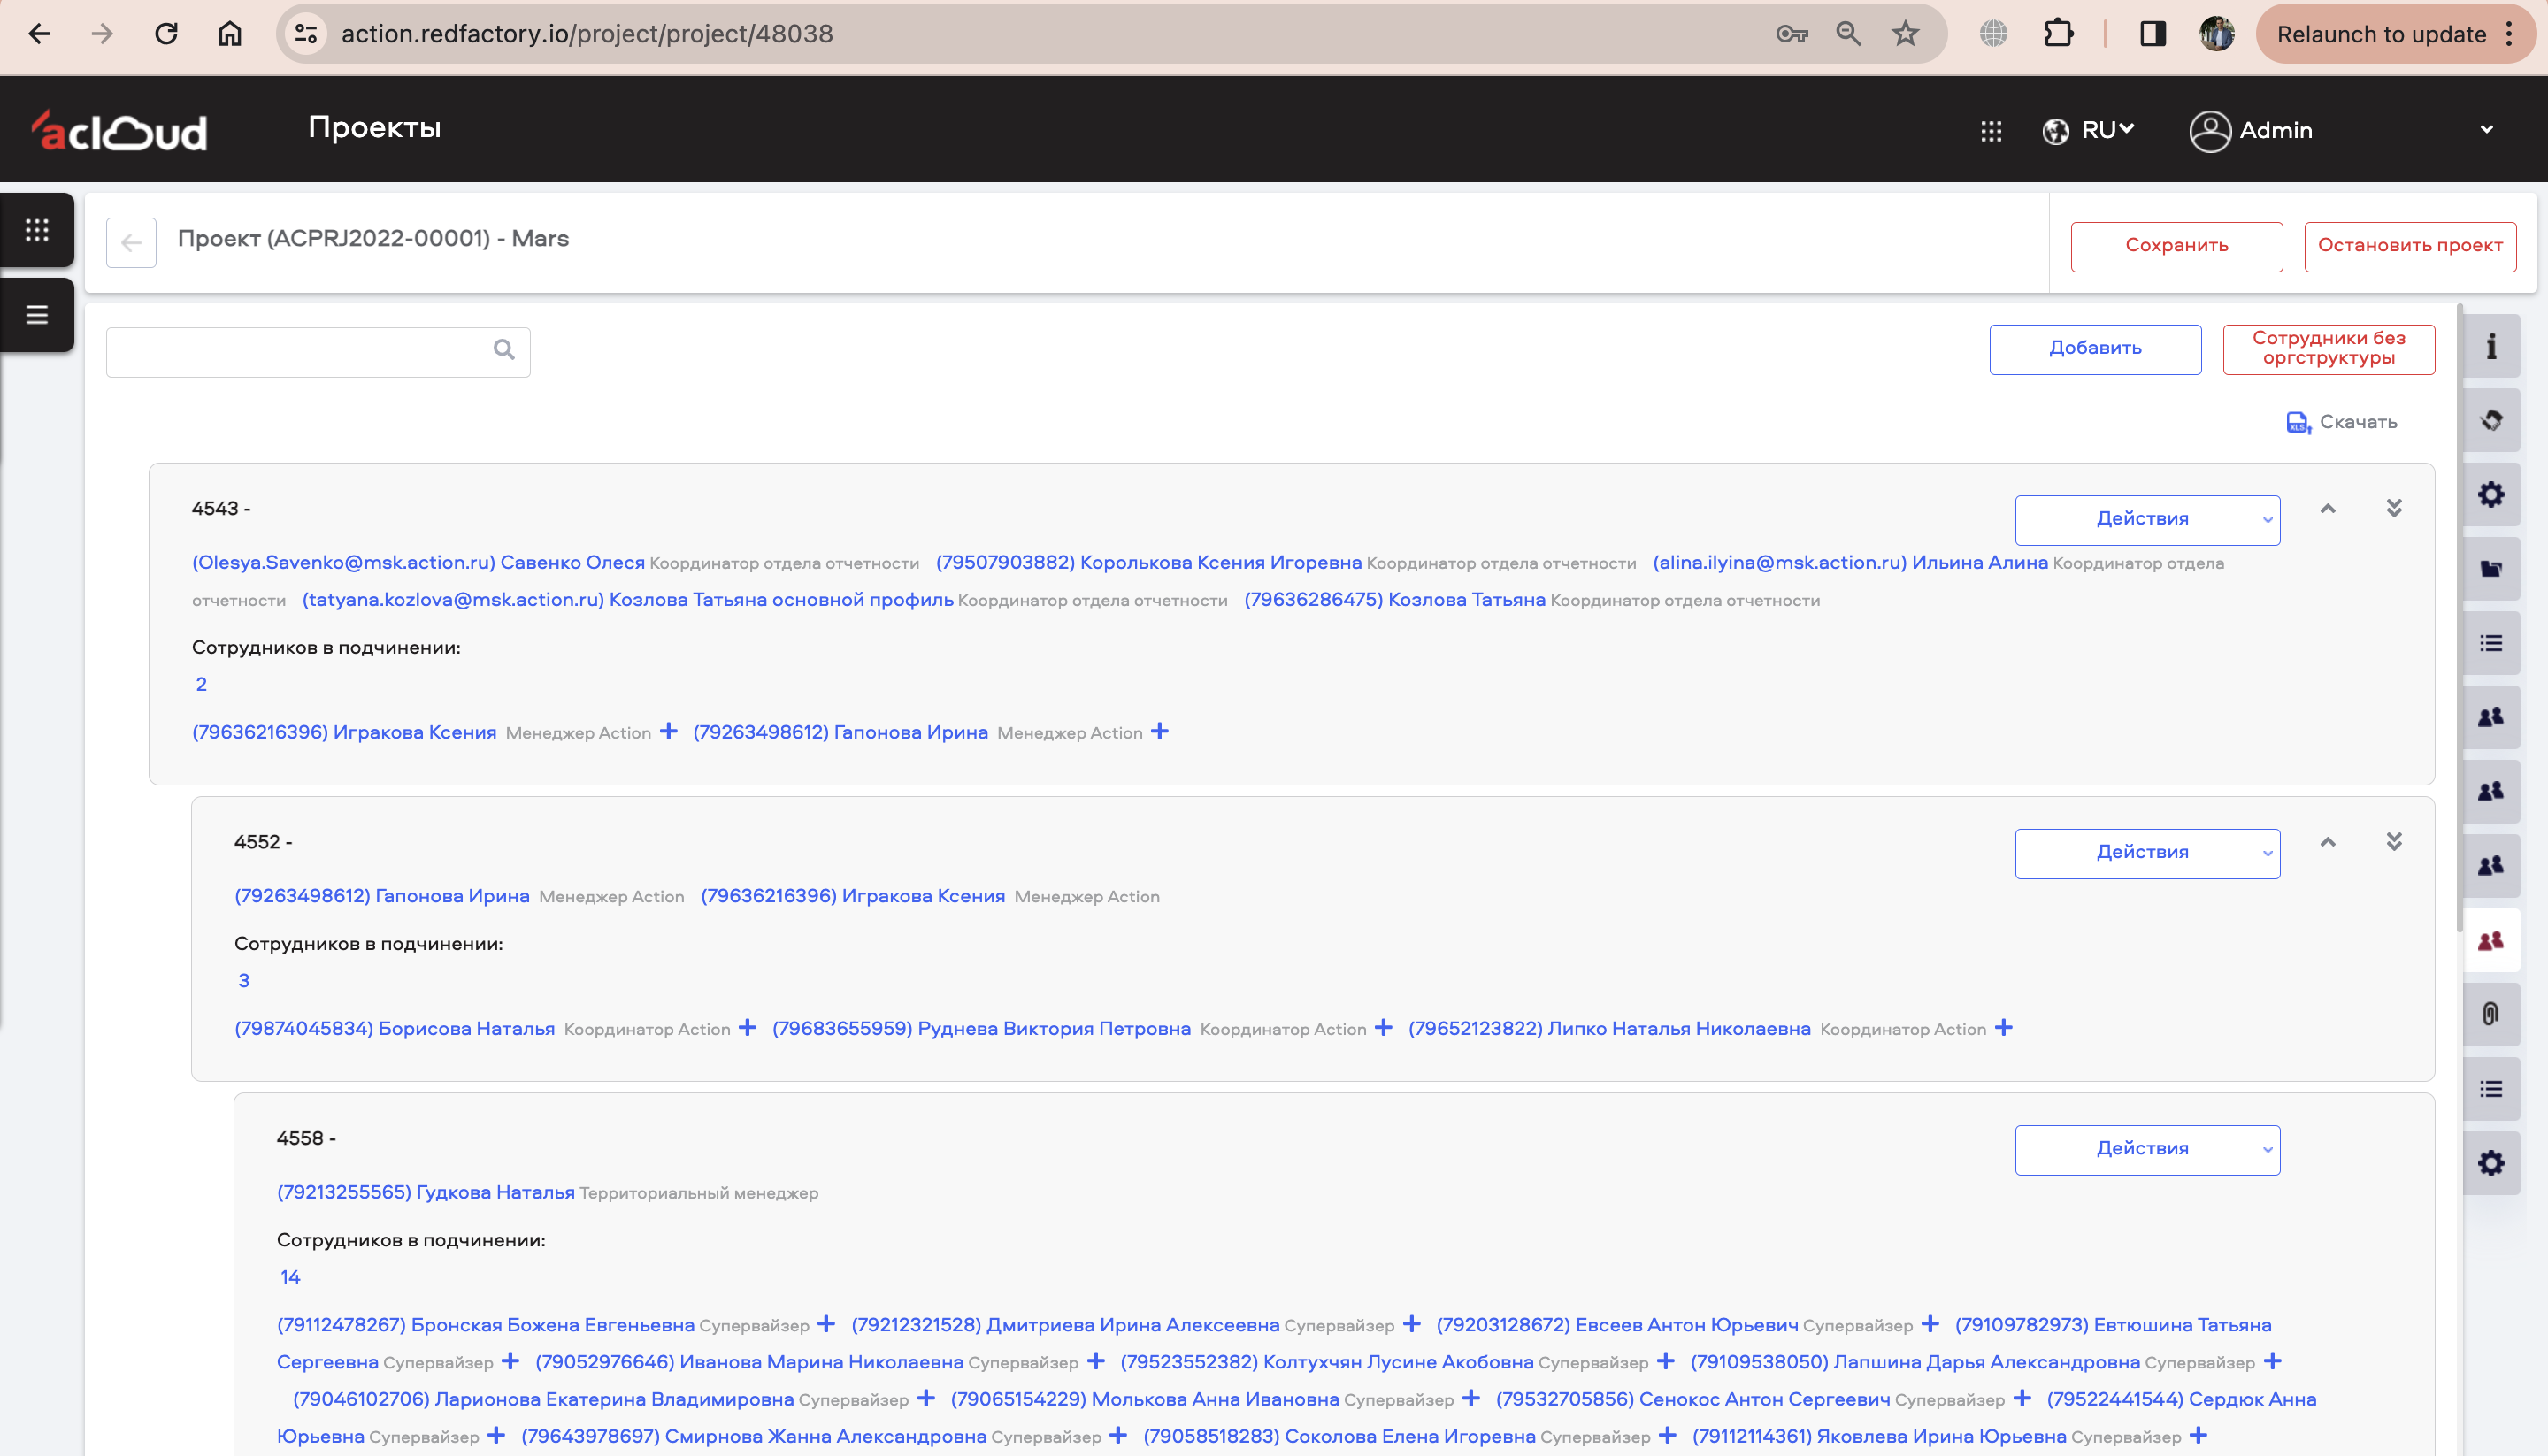The image size is (2548, 1456).
Task: Click the browser home button
Action: (x=229, y=34)
